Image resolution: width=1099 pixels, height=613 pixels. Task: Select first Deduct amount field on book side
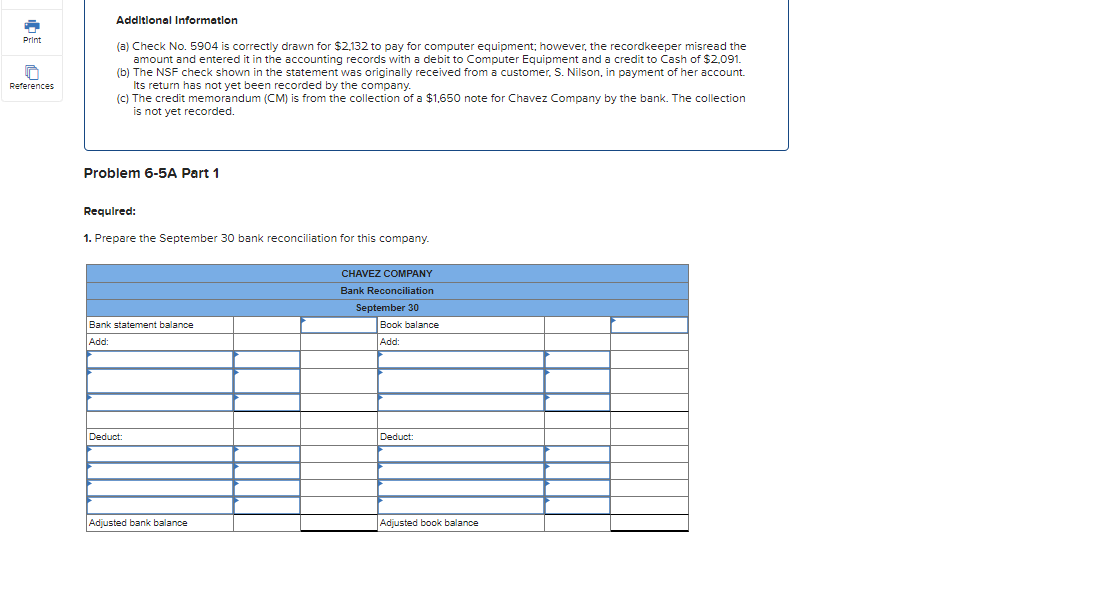click(x=578, y=454)
